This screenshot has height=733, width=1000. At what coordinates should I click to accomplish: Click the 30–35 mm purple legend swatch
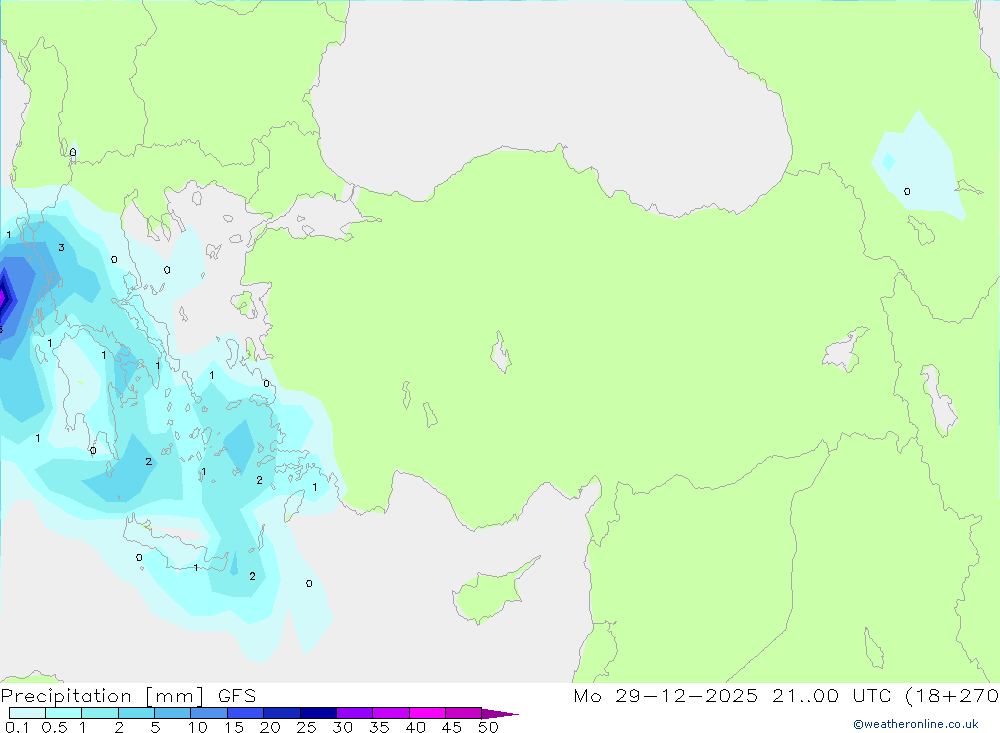355,713
